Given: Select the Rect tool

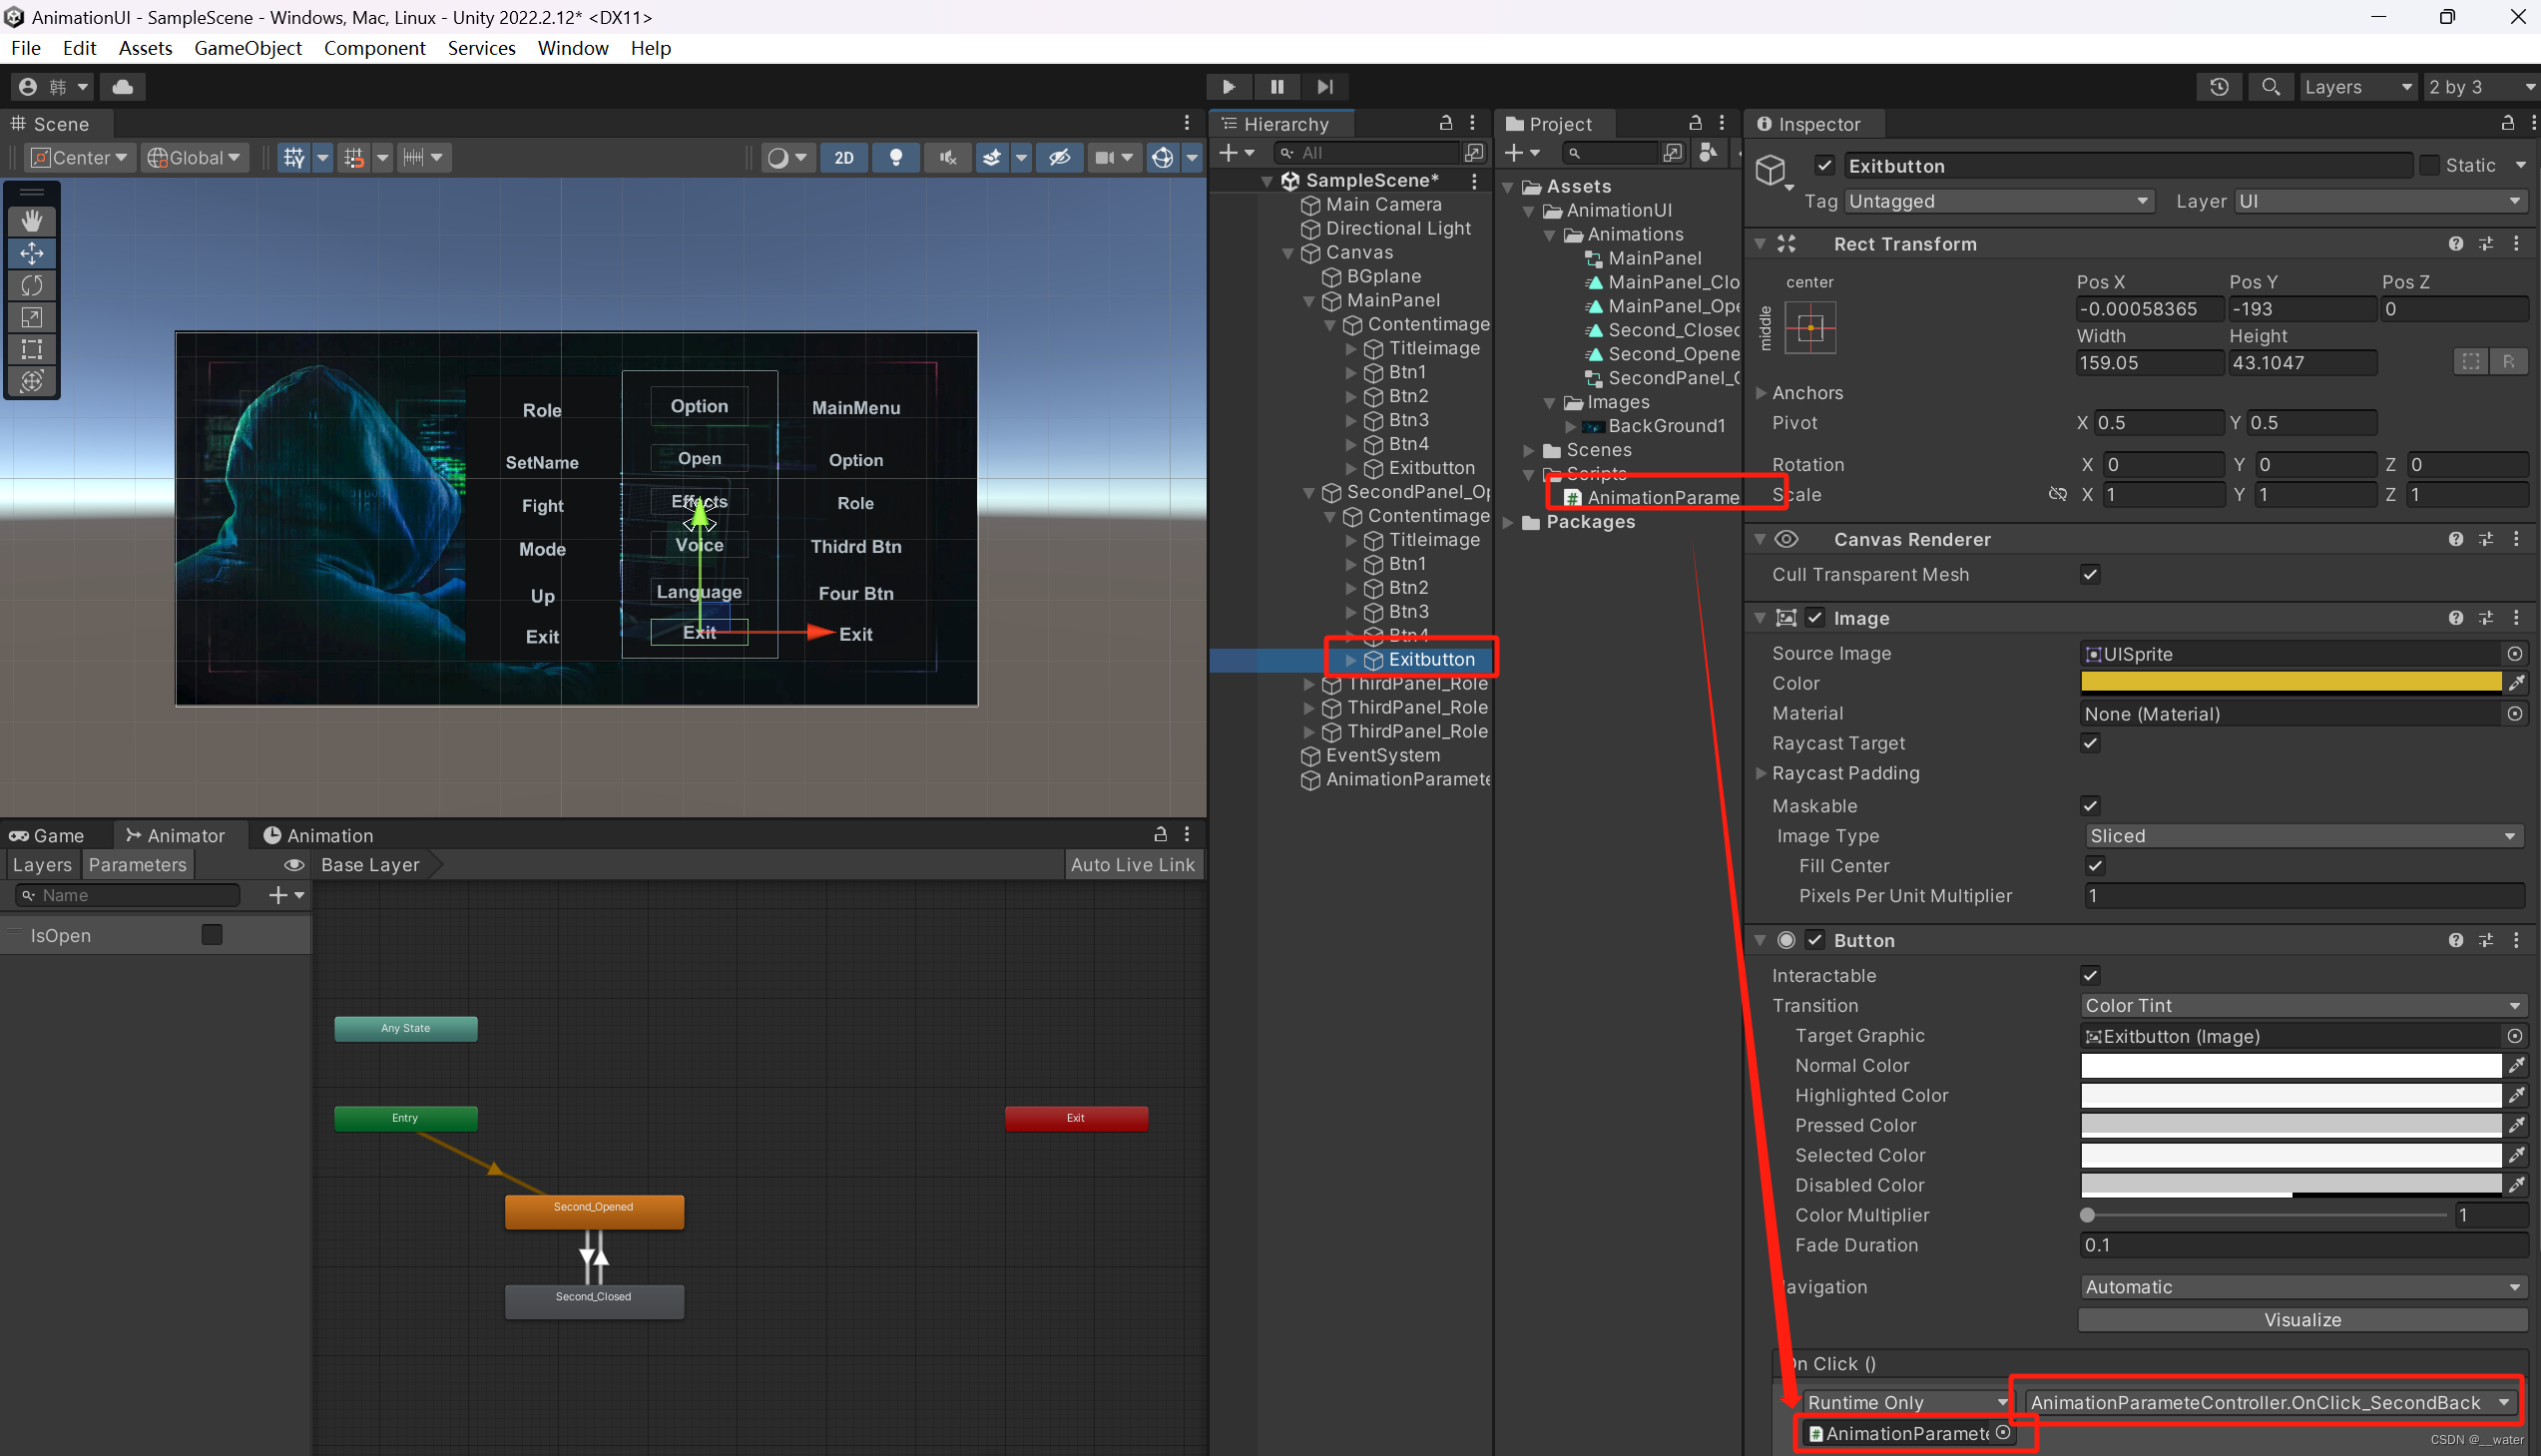Looking at the screenshot, I should point(32,349).
